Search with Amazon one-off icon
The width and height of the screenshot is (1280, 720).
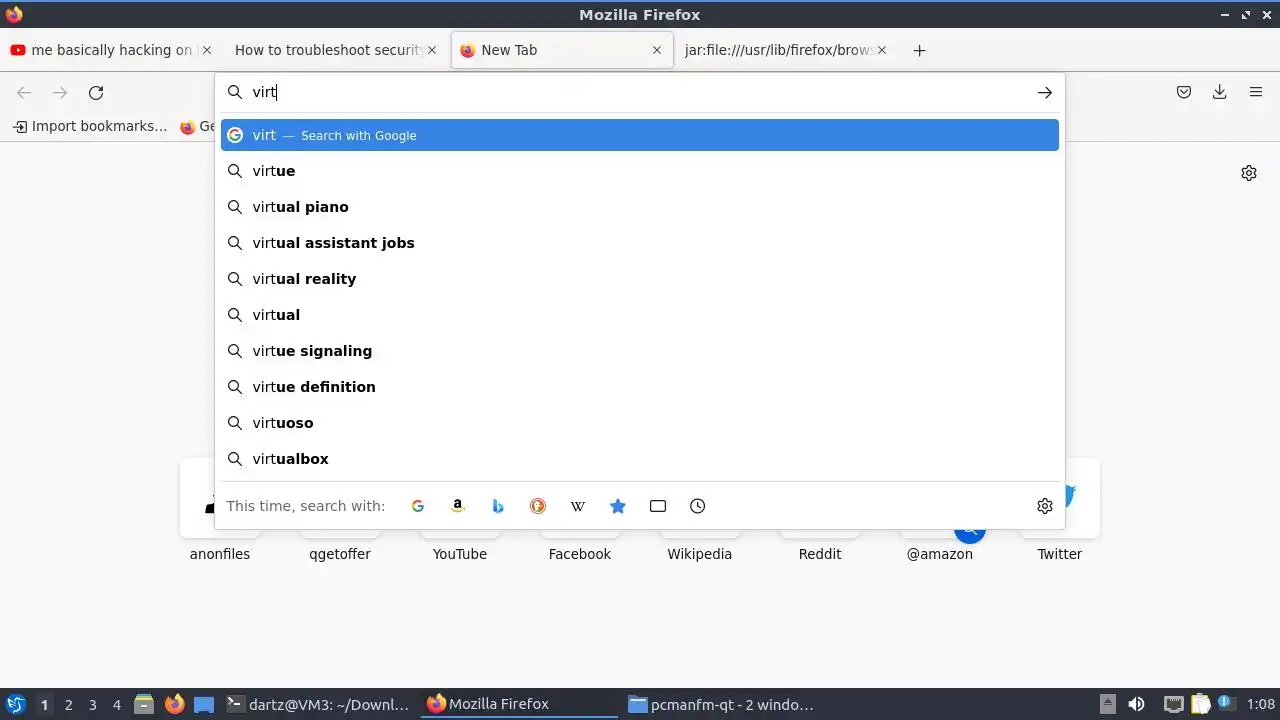coord(458,506)
